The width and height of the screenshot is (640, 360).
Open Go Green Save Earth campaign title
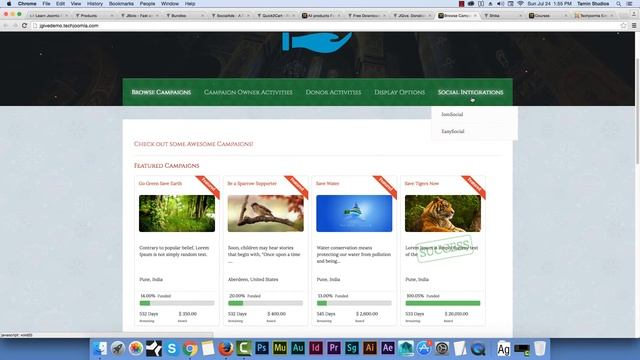[x=160, y=183]
